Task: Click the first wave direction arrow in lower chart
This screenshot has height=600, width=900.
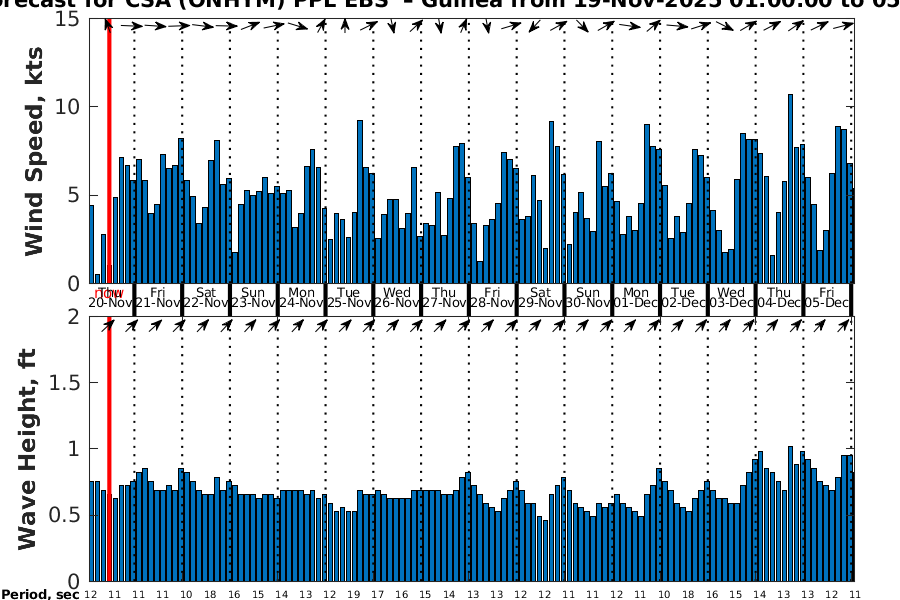Action: pos(108,325)
